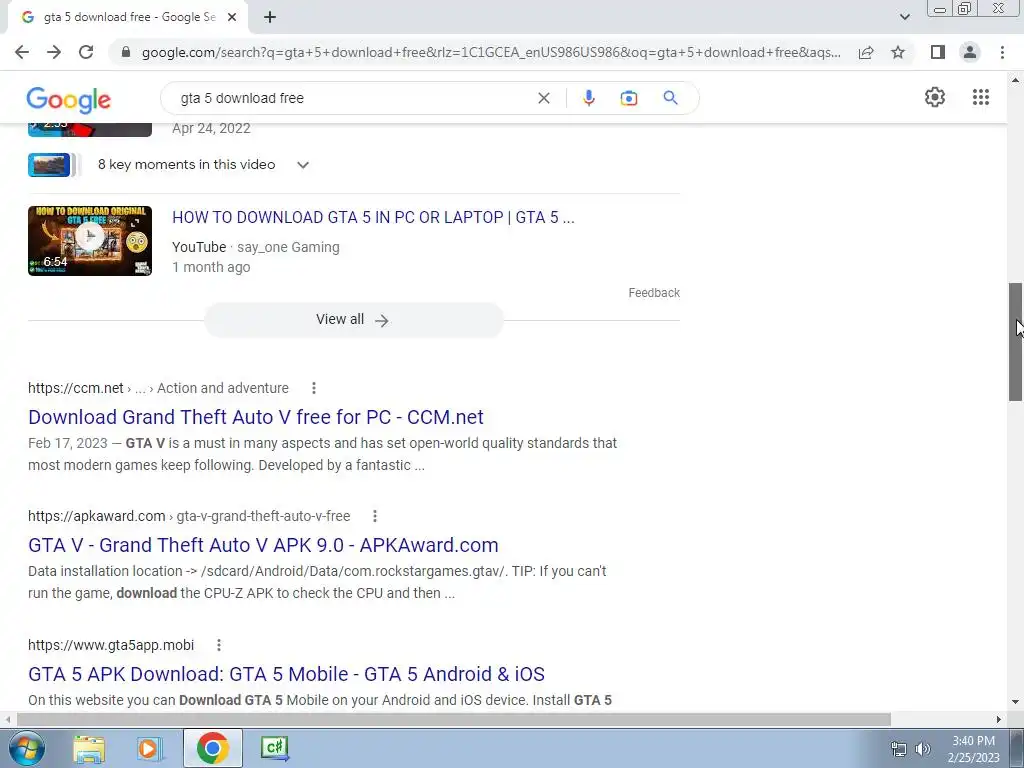Viewport: 1024px width, 768px height.
Task: Click the address bar URL text
Action: tap(491, 52)
